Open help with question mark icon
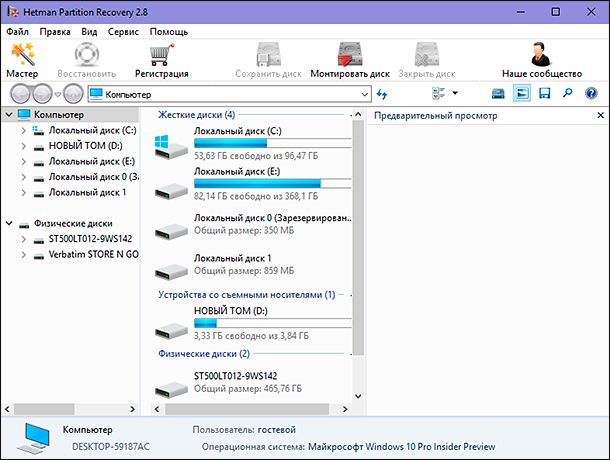 coord(591,93)
